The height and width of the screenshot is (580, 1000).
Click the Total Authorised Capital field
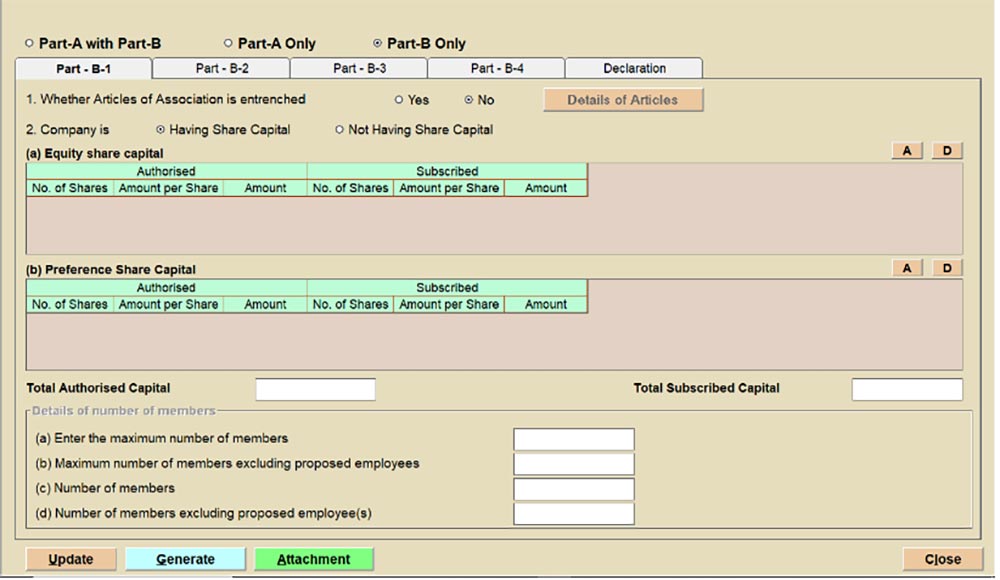click(x=315, y=389)
